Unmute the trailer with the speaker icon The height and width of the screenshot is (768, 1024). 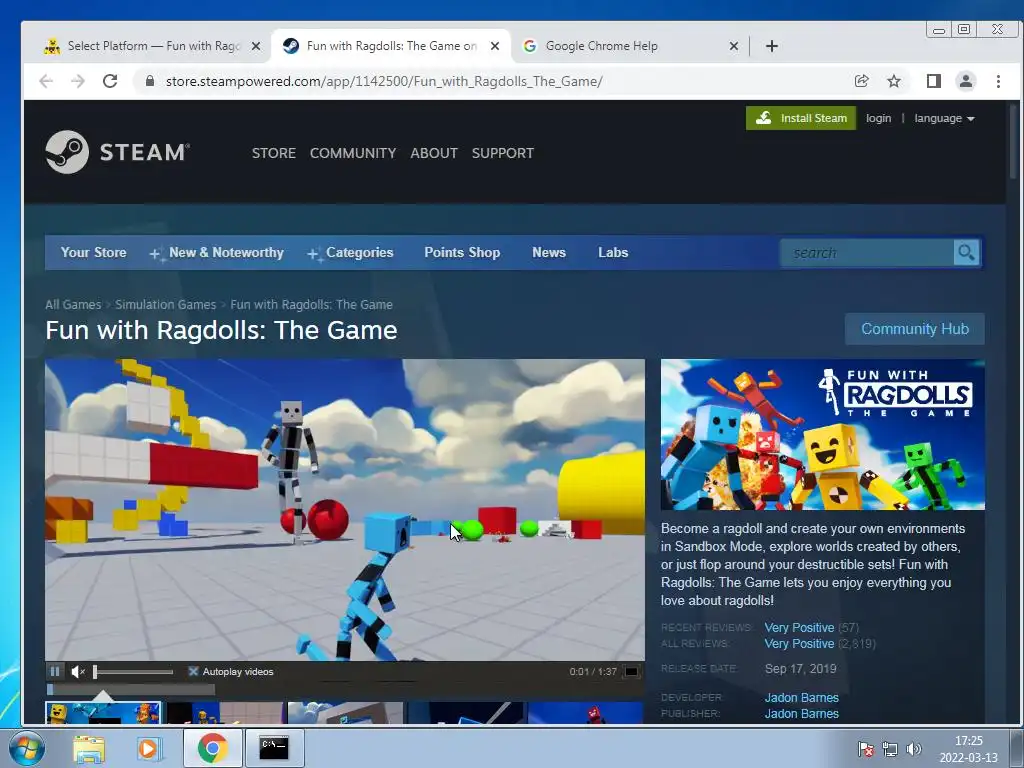tap(78, 671)
